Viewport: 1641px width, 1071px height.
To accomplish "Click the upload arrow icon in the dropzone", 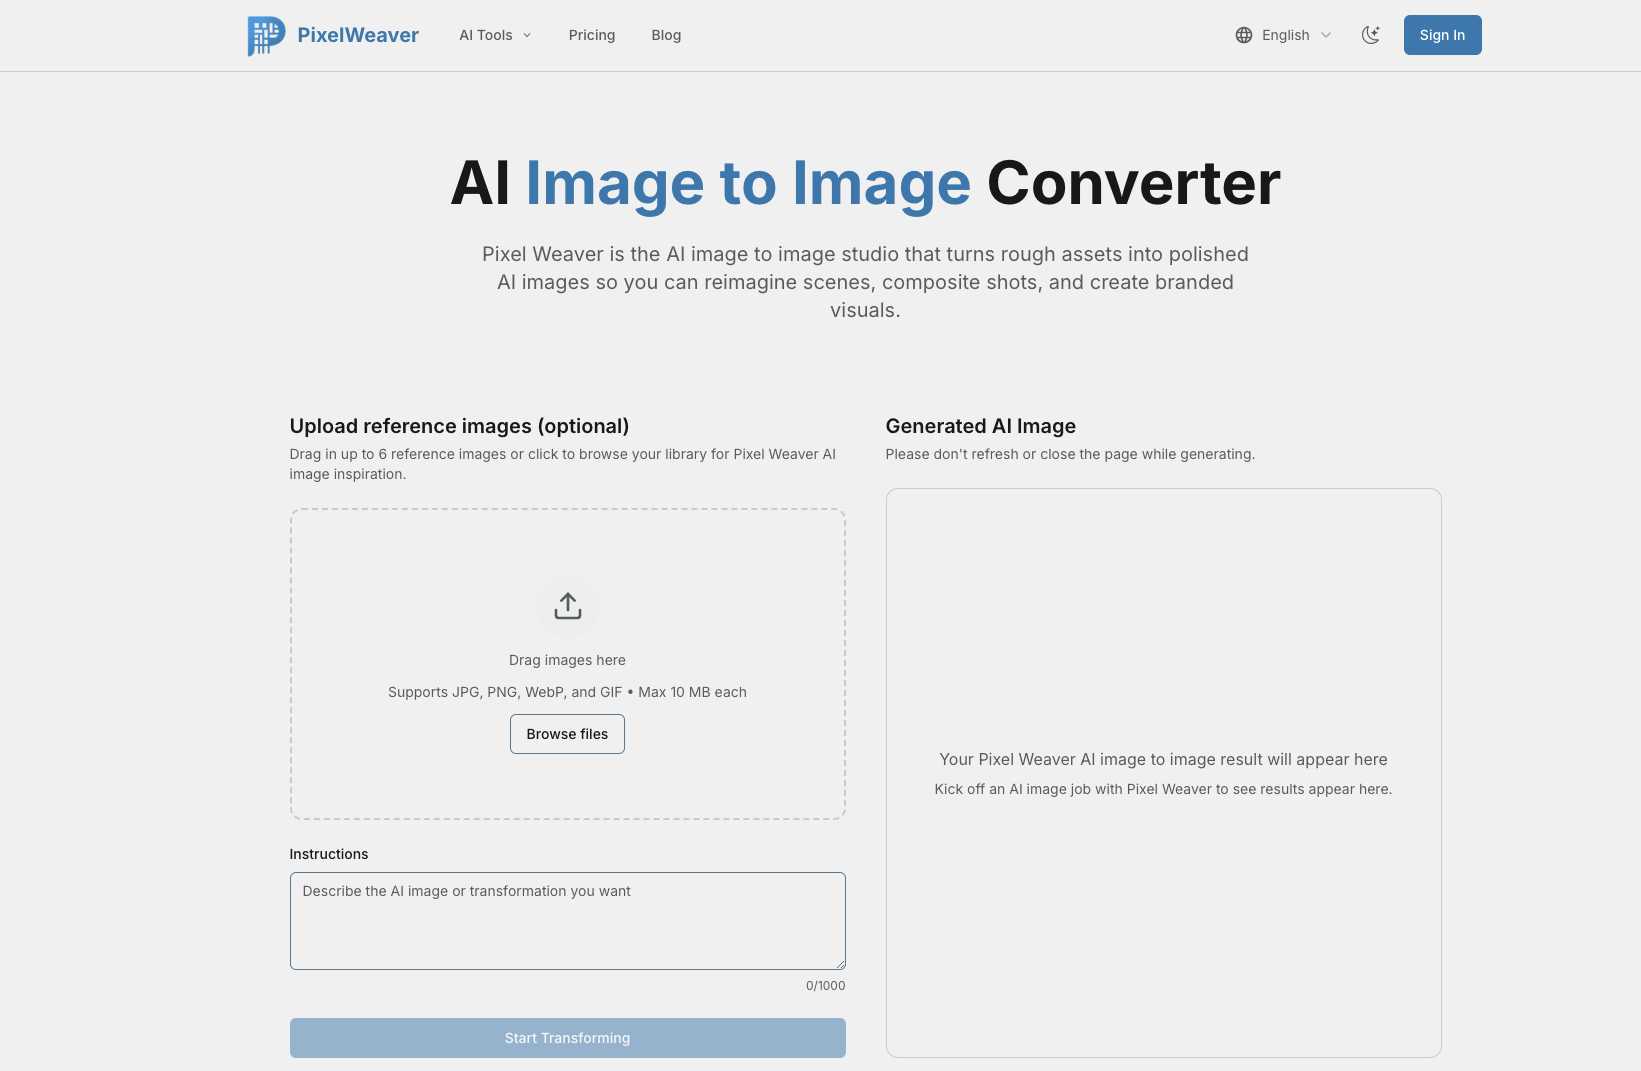I will tap(567, 605).
